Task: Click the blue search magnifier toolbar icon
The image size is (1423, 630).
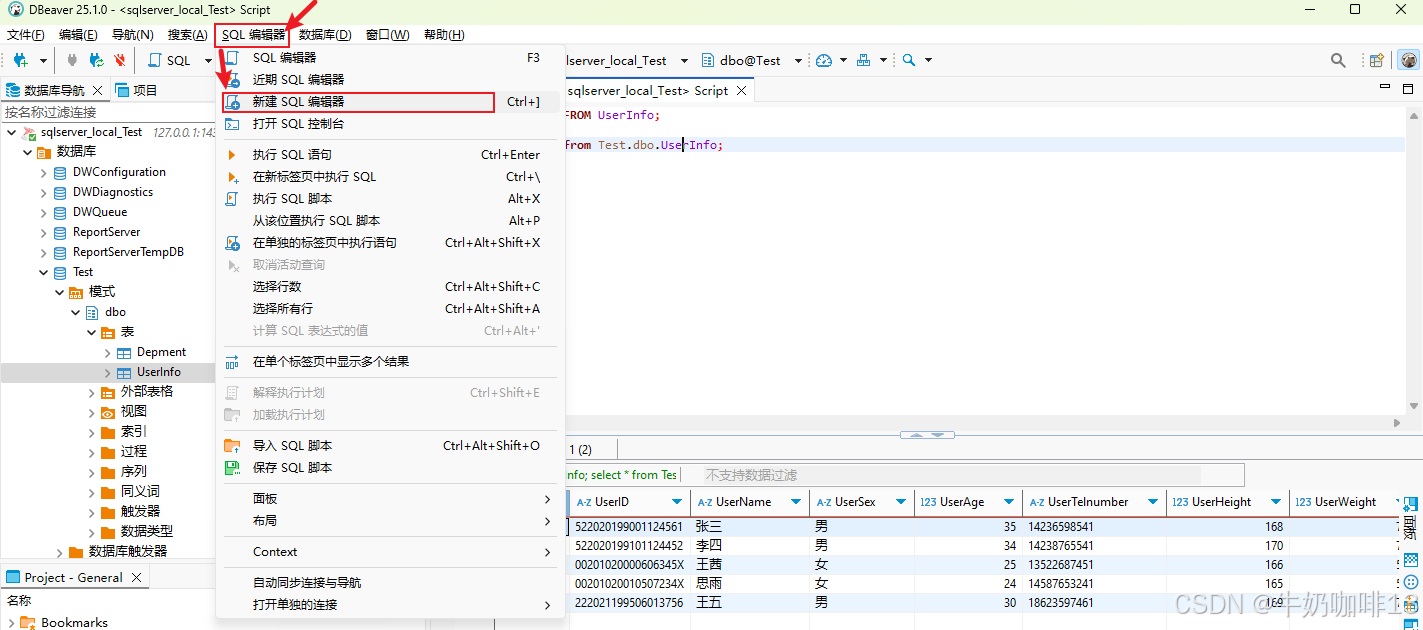Action: point(908,61)
